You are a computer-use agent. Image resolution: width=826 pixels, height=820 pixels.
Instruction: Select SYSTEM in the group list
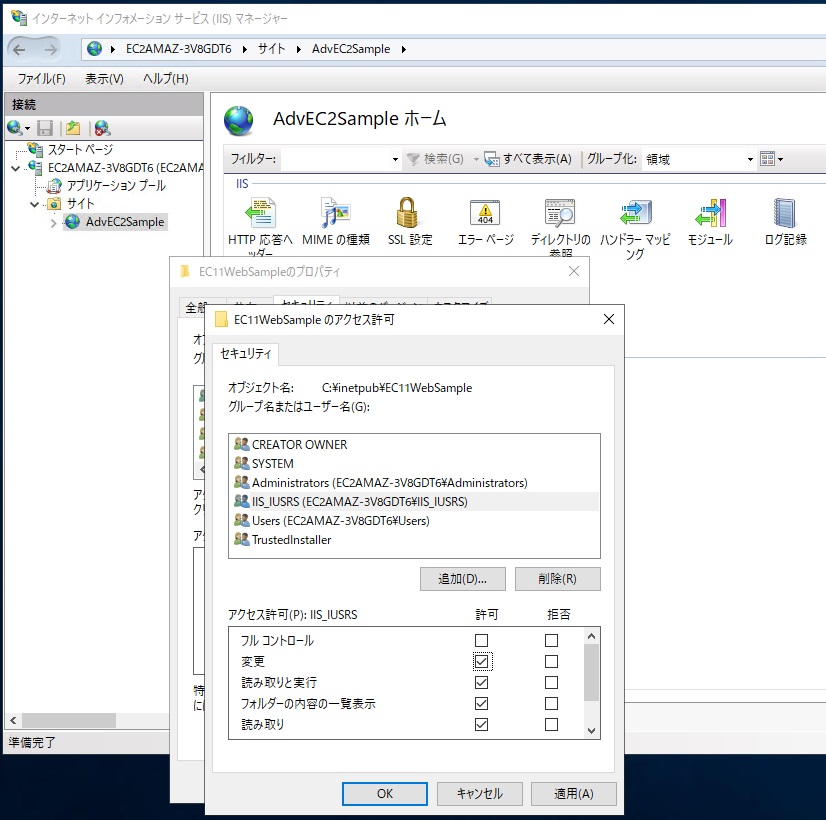272,463
